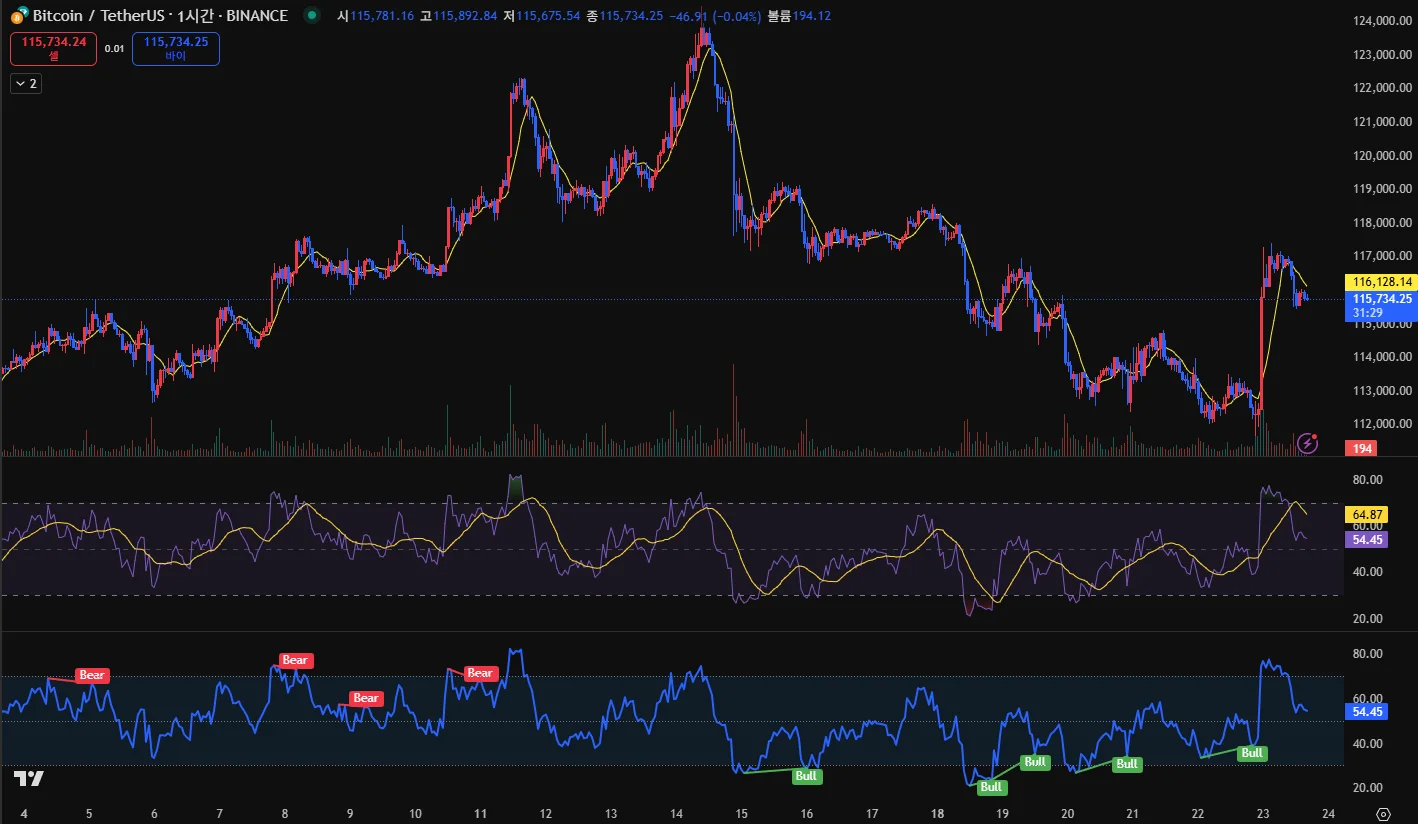Viewport: 1418px width, 824px height.
Task: Click the 120,000.00 price axis label
Action: tap(1381, 156)
